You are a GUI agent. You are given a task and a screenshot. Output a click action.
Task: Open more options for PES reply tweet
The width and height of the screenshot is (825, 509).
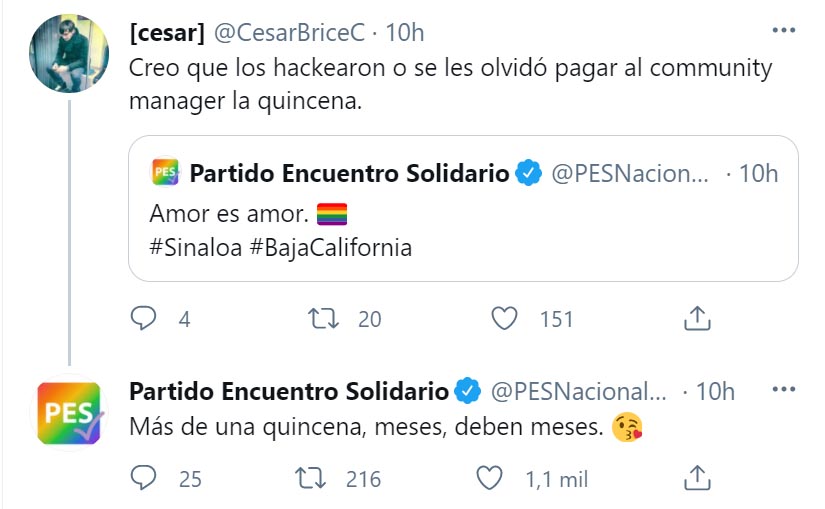(x=783, y=391)
